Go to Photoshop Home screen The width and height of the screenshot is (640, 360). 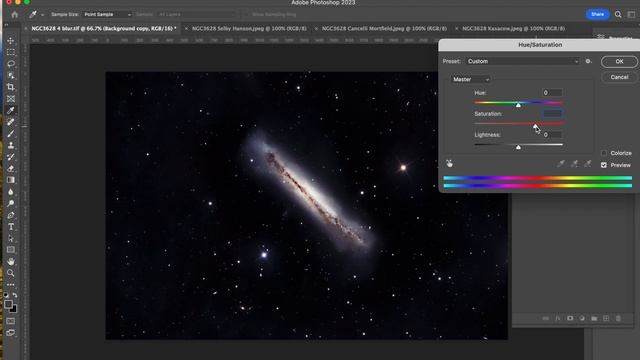tap(15, 15)
